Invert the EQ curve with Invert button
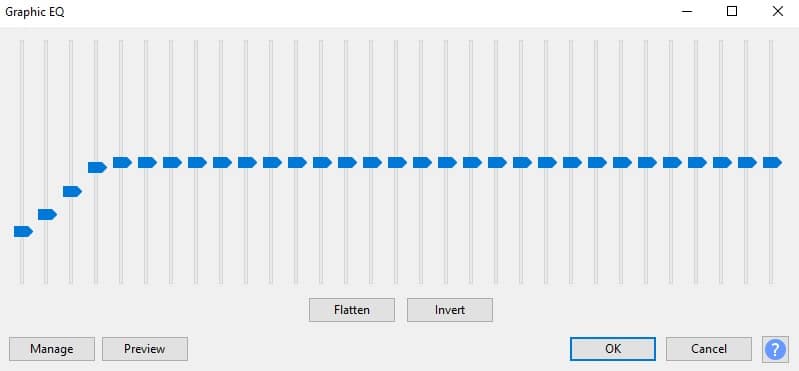Image resolution: width=799 pixels, height=371 pixels. pyautogui.click(x=449, y=310)
